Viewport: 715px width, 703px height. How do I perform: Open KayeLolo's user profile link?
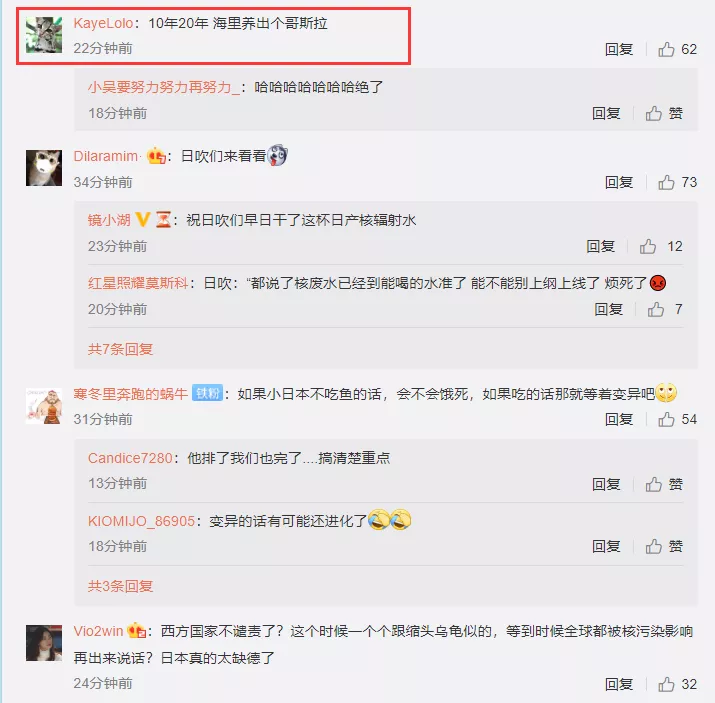click(x=104, y=23)
